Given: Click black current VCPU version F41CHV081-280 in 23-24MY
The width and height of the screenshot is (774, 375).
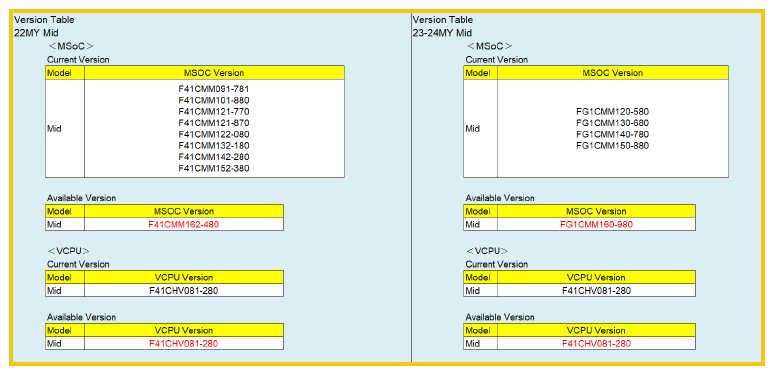Looking at the screenshot, I should click(596, 291).
